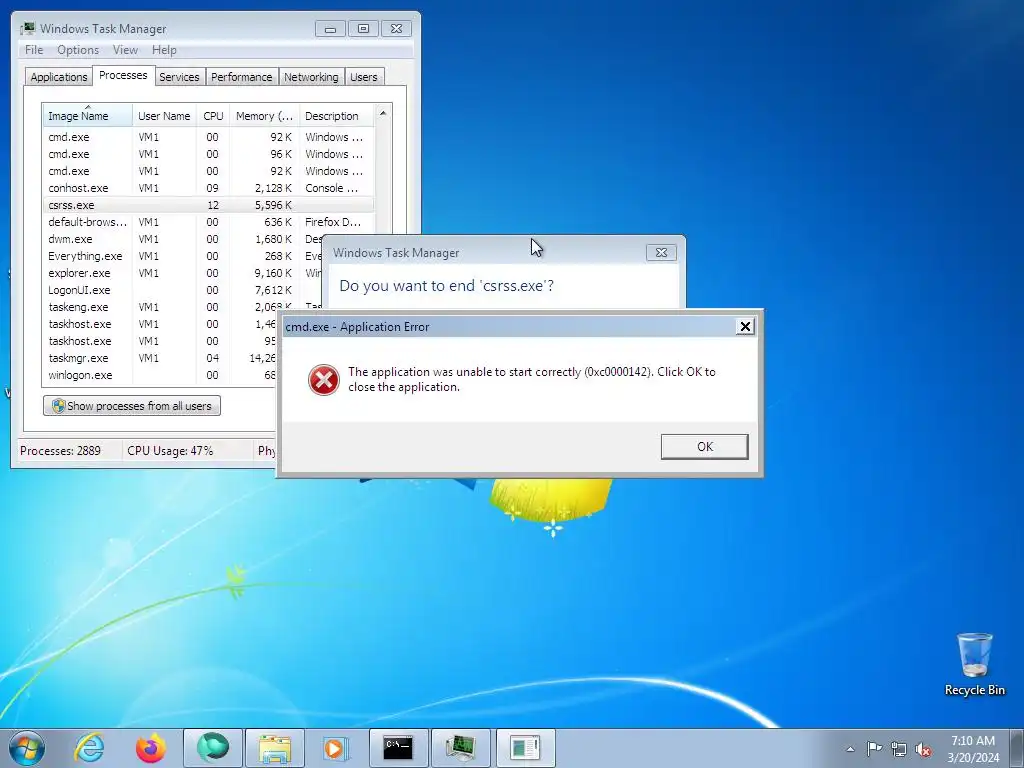Viewport: 1024px width, 768px height.
Task: Open the View menu in Task Manager
Action: click(x=125, y=50)
